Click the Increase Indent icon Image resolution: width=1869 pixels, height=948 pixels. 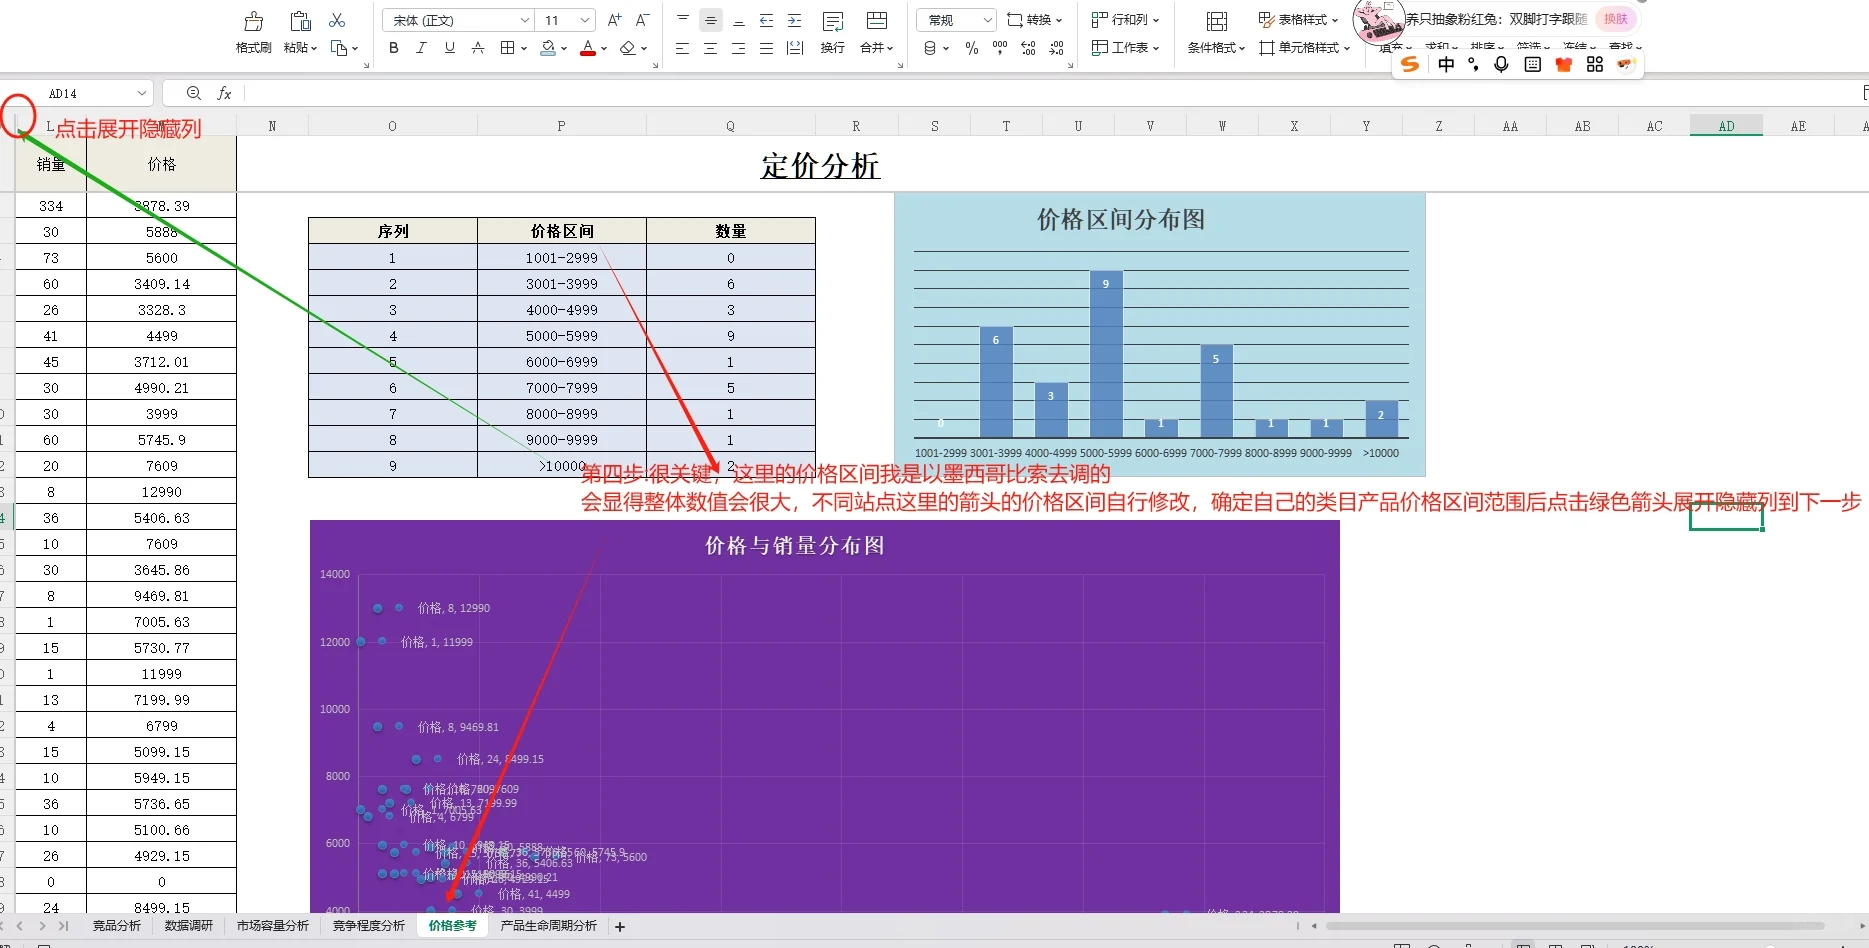coord(795,20)
